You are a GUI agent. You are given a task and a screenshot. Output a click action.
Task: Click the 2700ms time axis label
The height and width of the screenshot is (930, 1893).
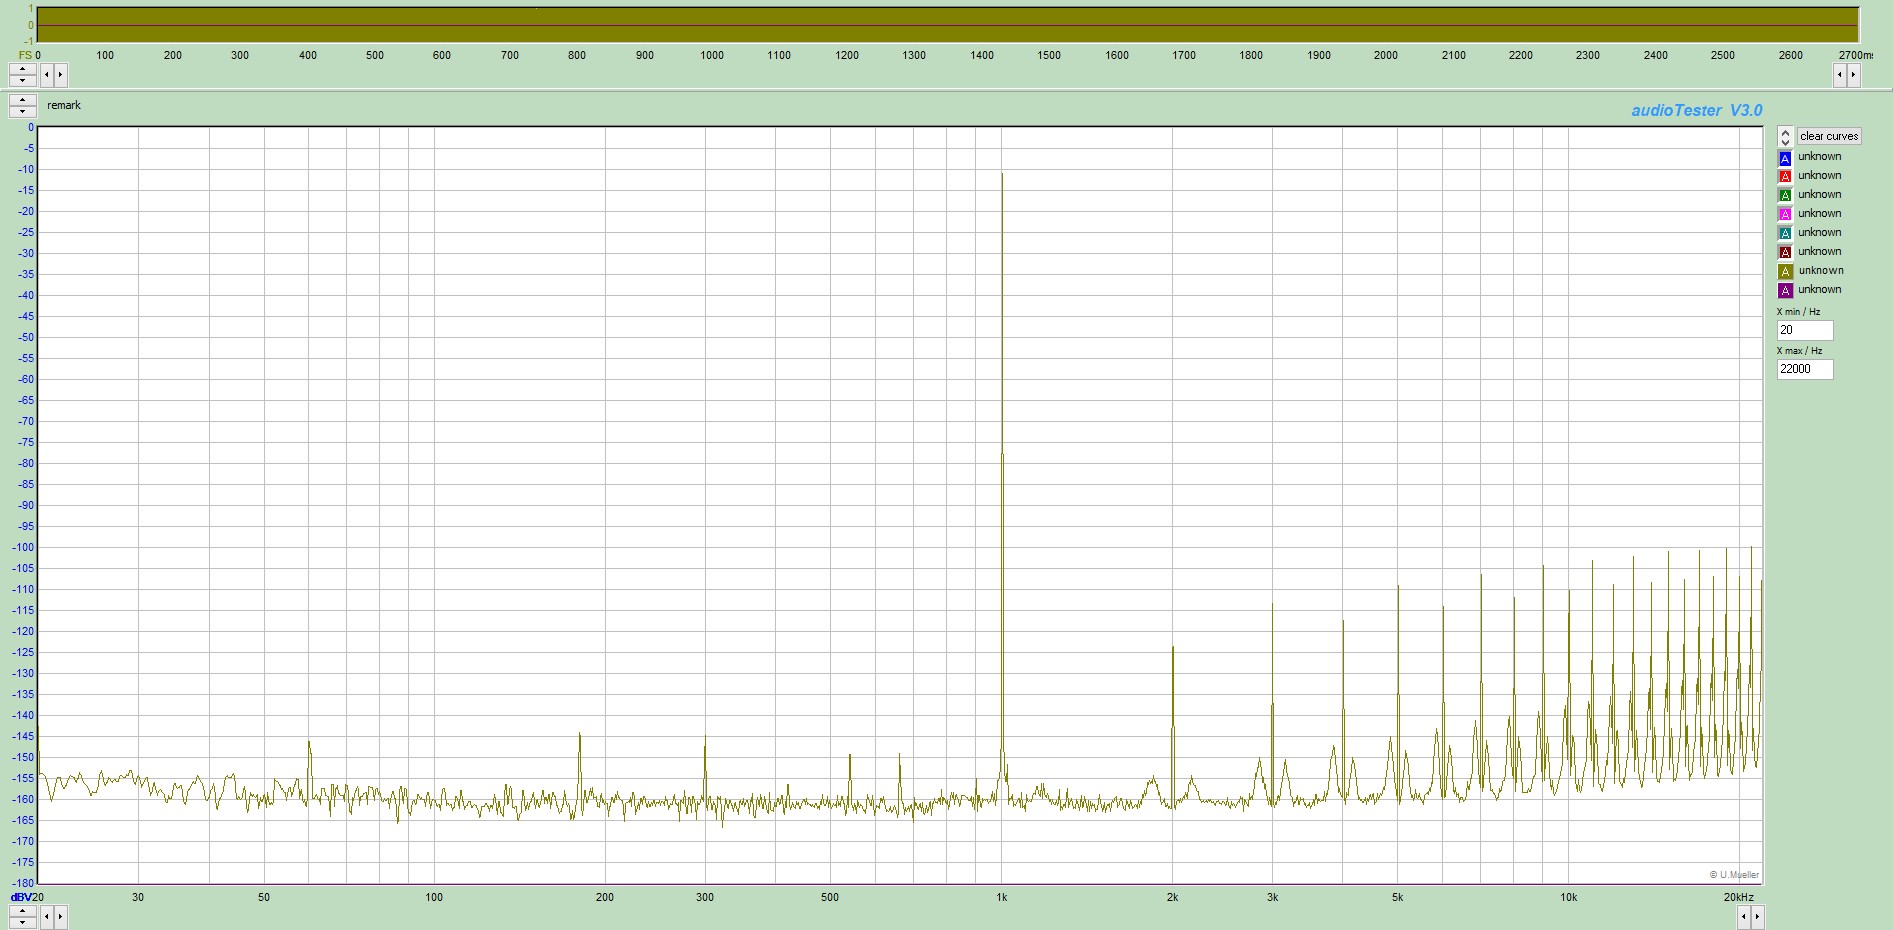point(1855,55)
